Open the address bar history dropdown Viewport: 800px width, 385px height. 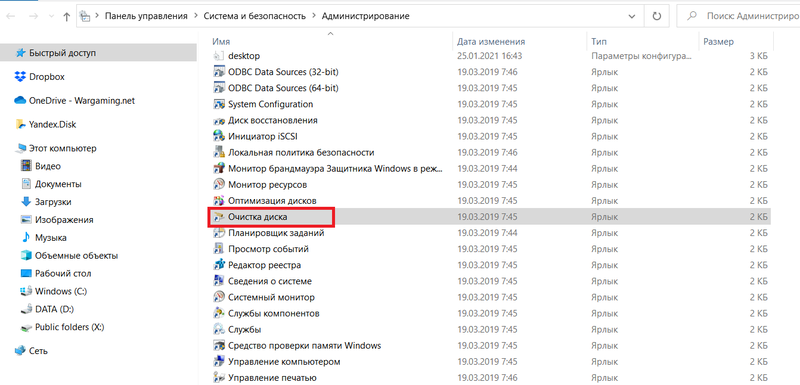point(633,16)
